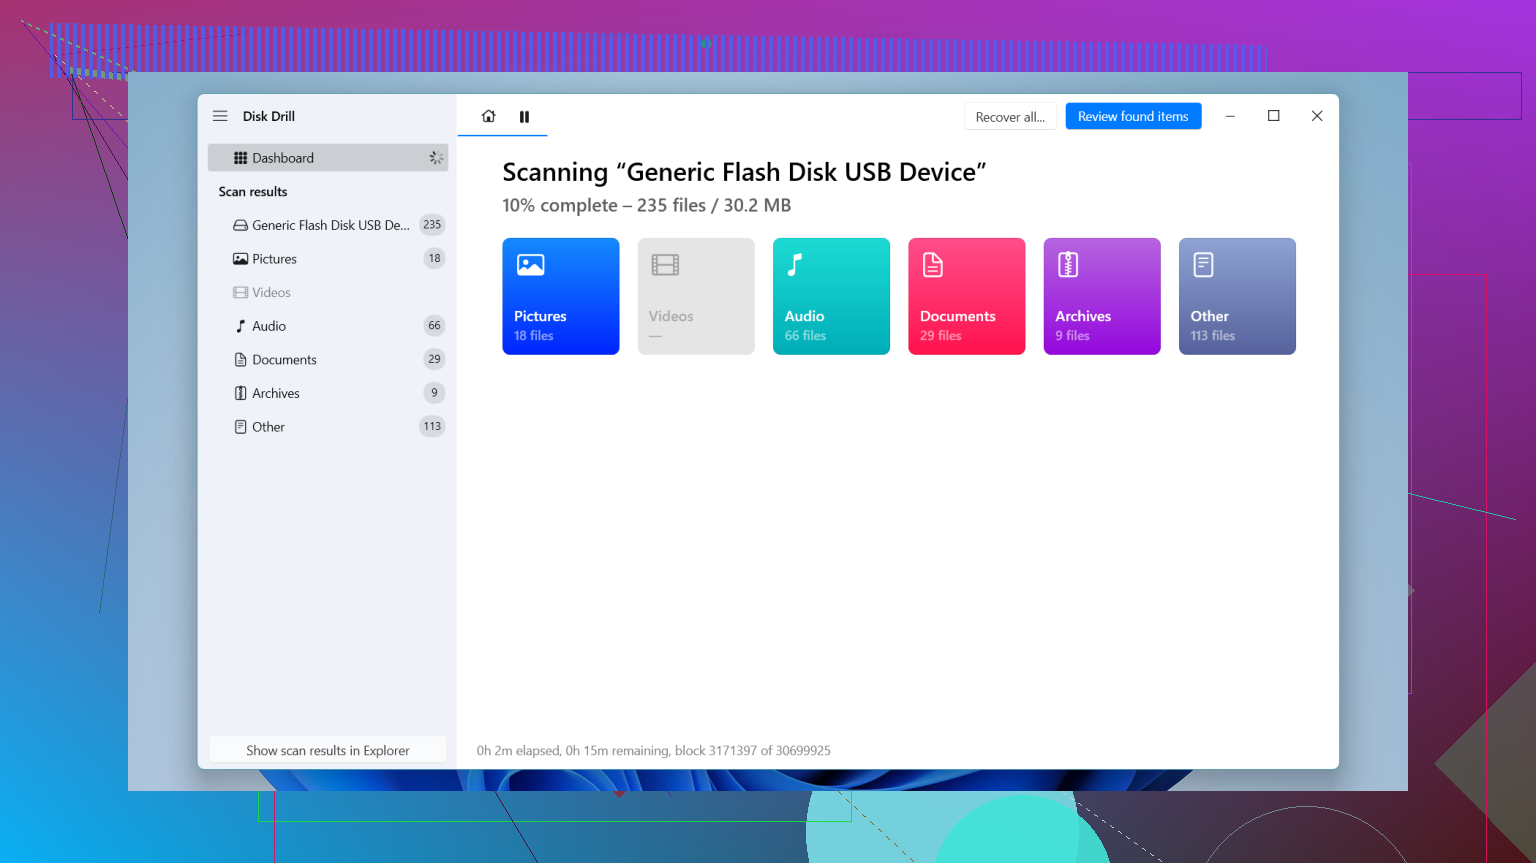
Task: Open the Pictures 18 files card
Action: [561, 296]
